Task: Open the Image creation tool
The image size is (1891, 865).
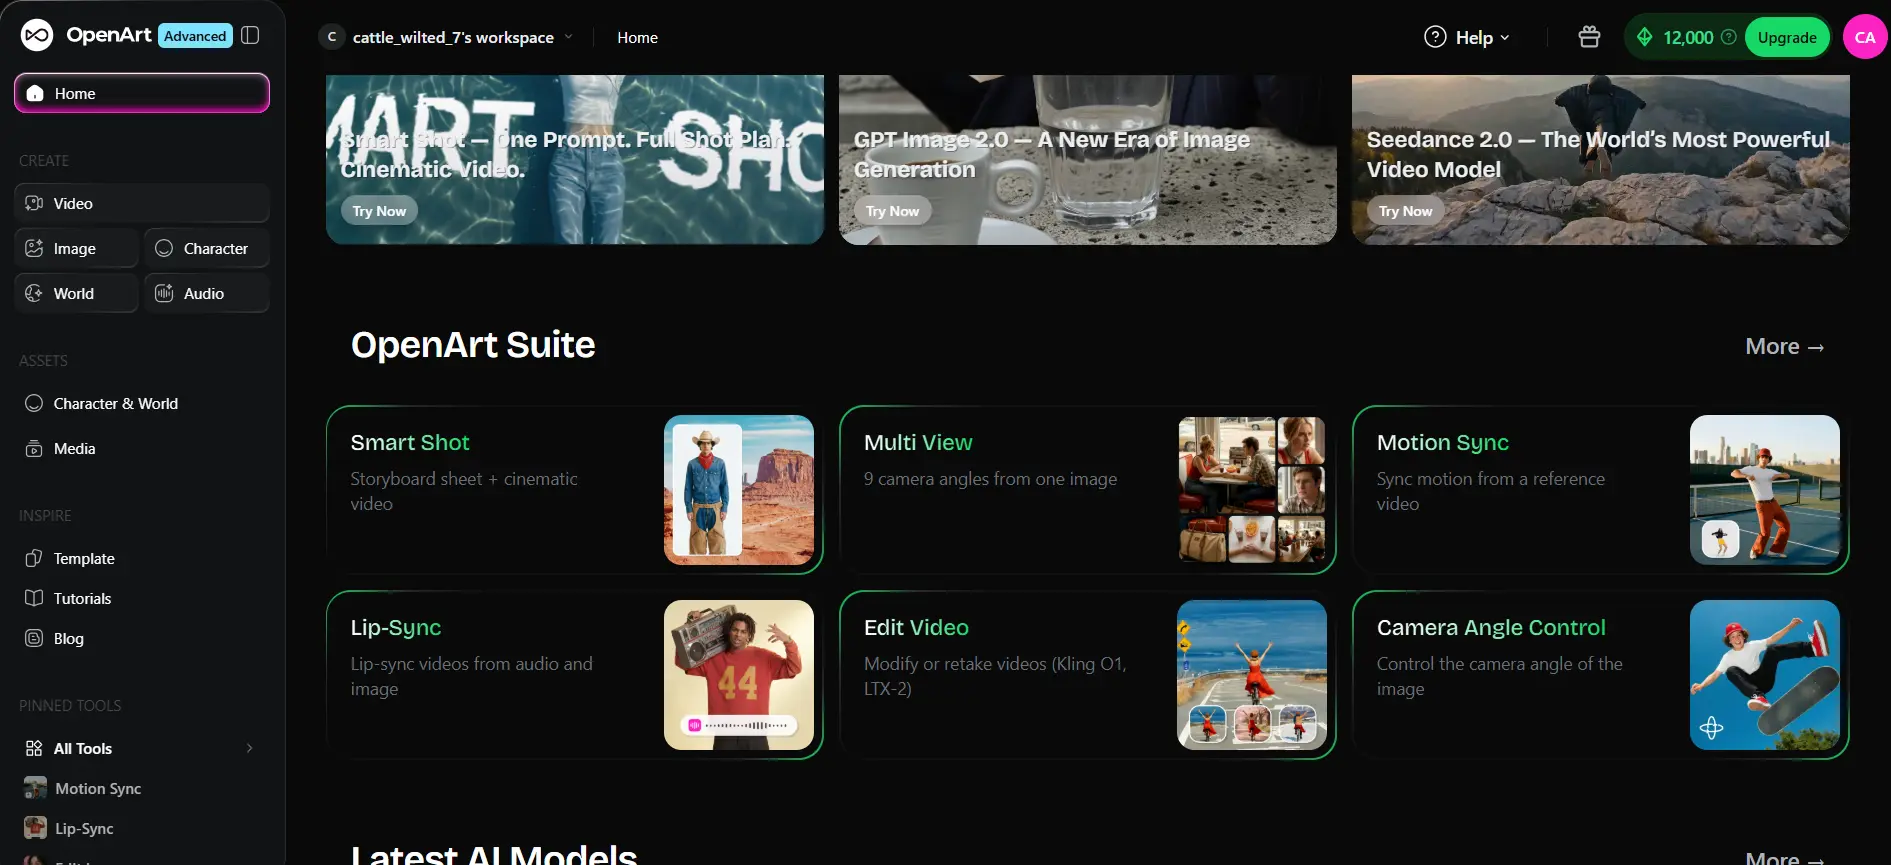Action: (x=77, y=248)
